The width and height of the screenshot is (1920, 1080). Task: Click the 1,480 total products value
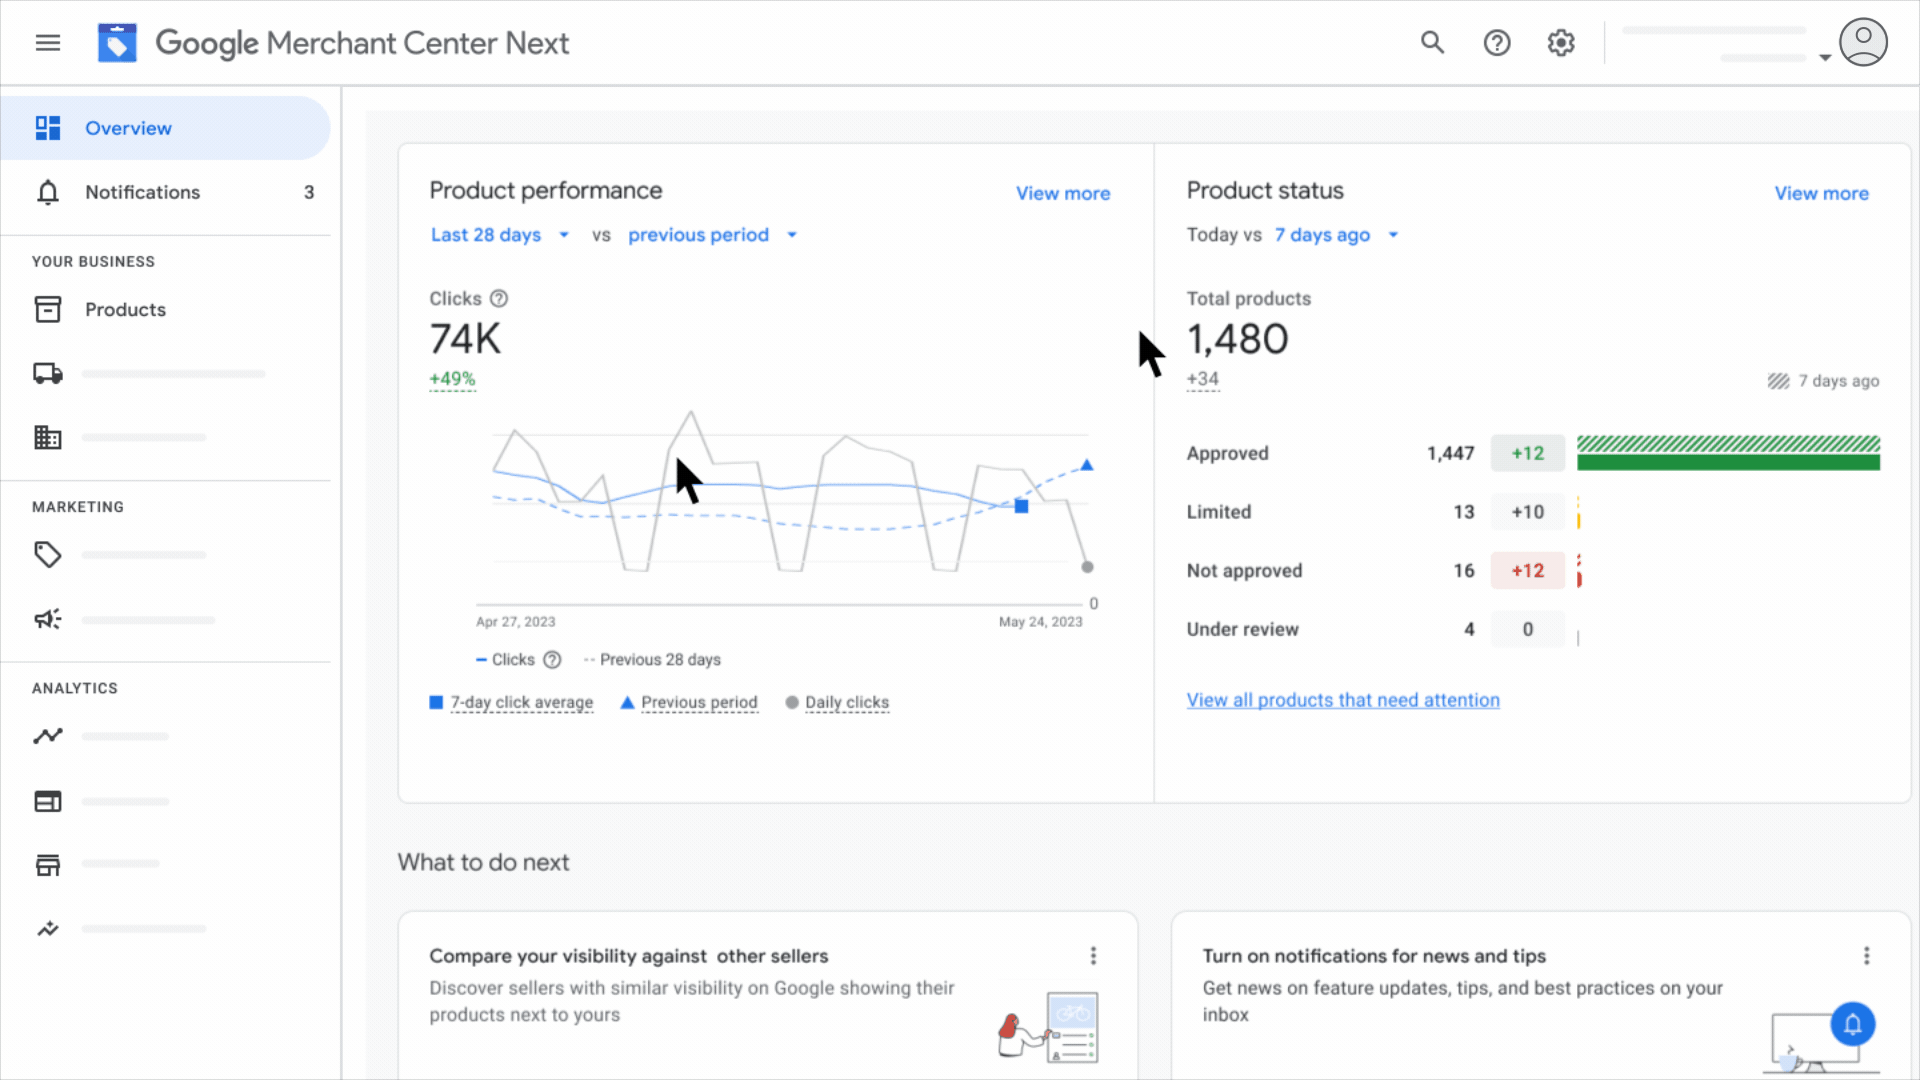pyautogui.click(x=1237, y=339)
